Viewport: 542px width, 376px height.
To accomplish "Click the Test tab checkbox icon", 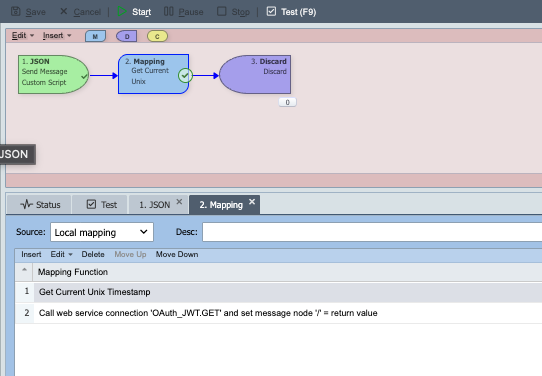I will pos(91,204).
